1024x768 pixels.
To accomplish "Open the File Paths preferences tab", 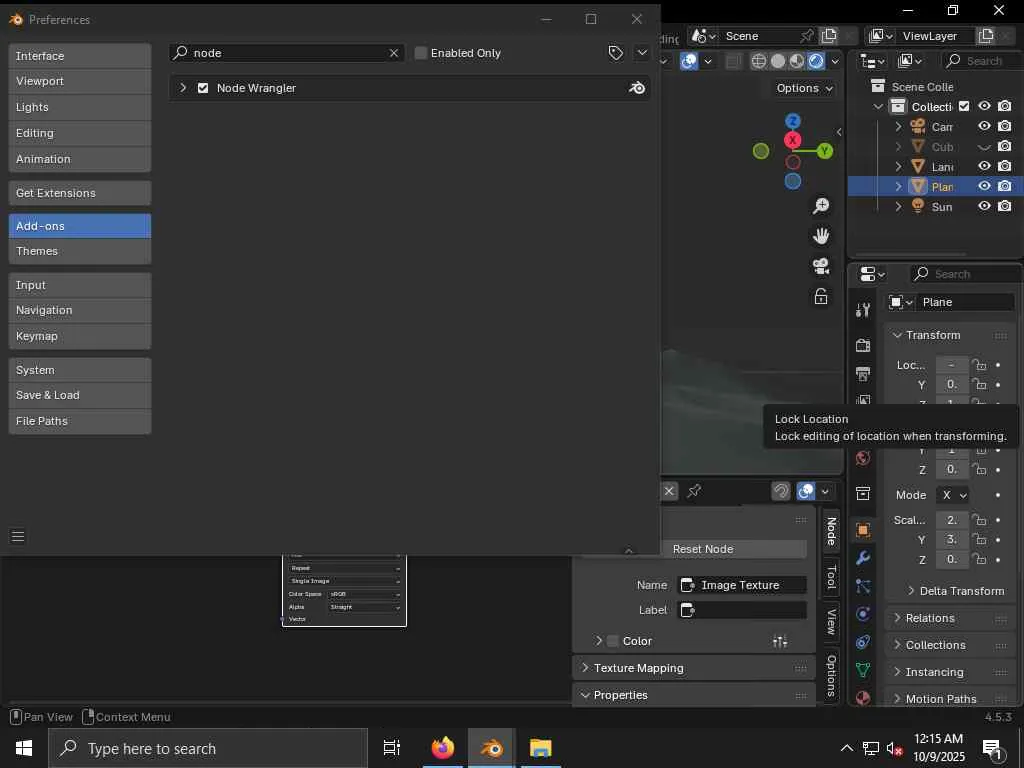I will [x=80, y=421].
